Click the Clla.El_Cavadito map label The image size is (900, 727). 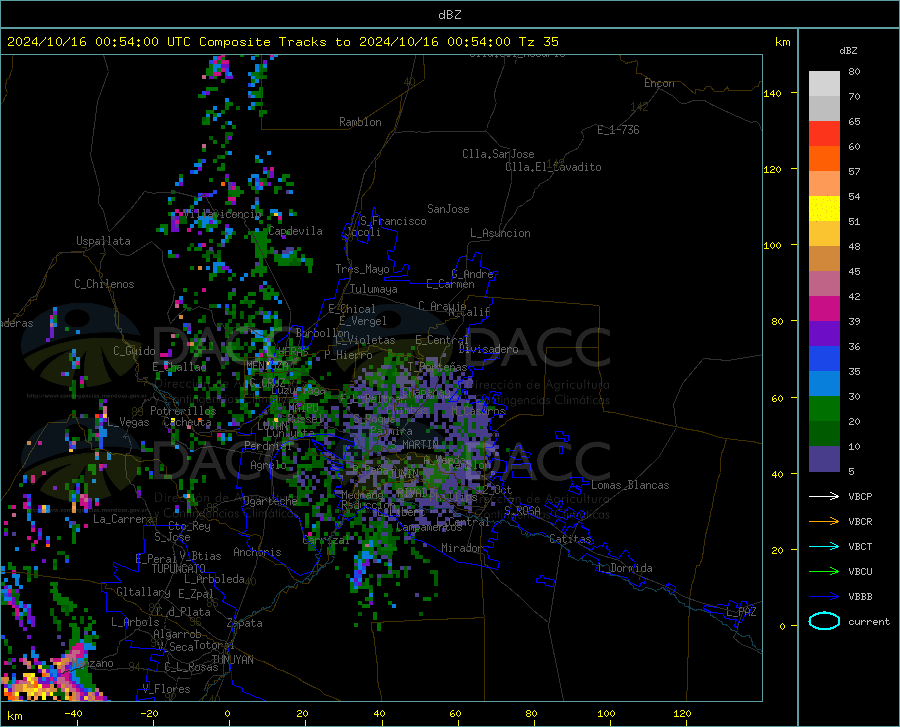pyautogui.click(x=553, y=167)
